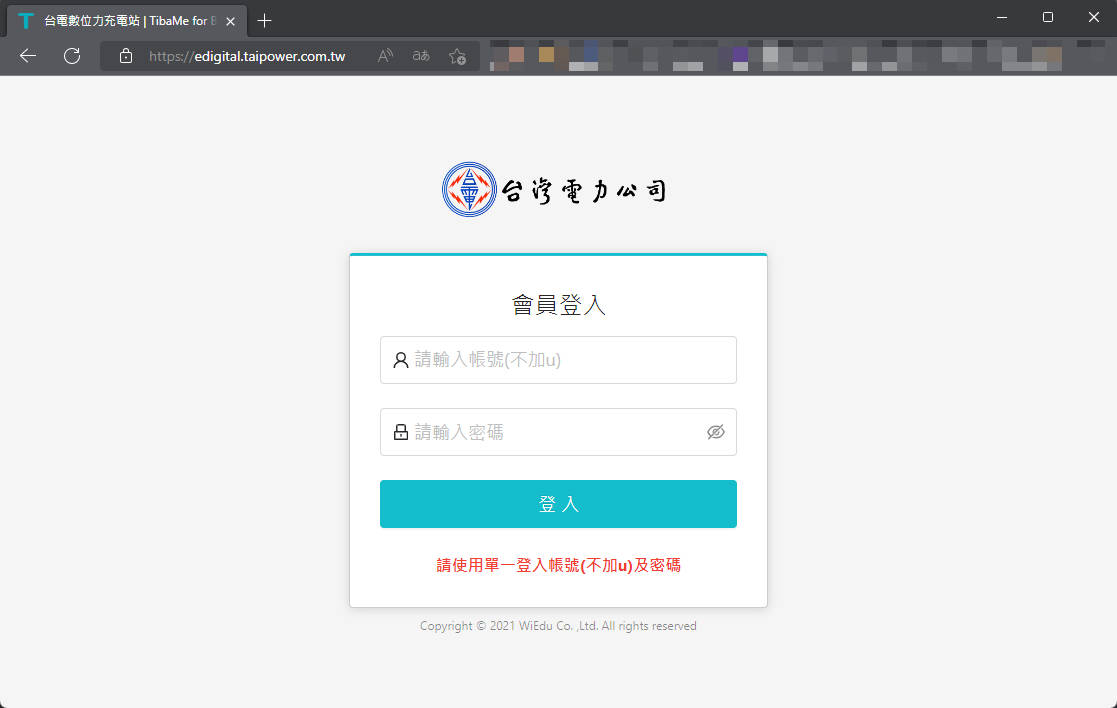
Task: Open site info lock icon
Action: (125, 56)
